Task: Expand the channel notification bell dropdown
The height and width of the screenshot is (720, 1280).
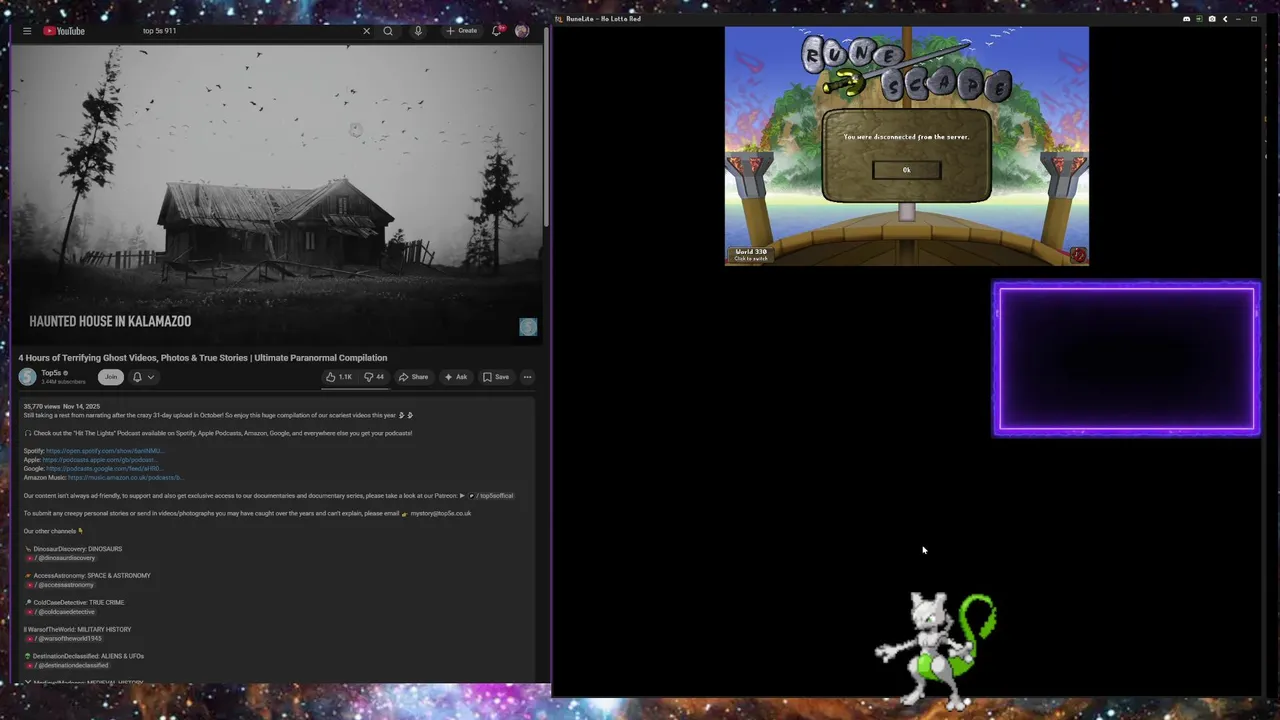Action: [143, 377]
